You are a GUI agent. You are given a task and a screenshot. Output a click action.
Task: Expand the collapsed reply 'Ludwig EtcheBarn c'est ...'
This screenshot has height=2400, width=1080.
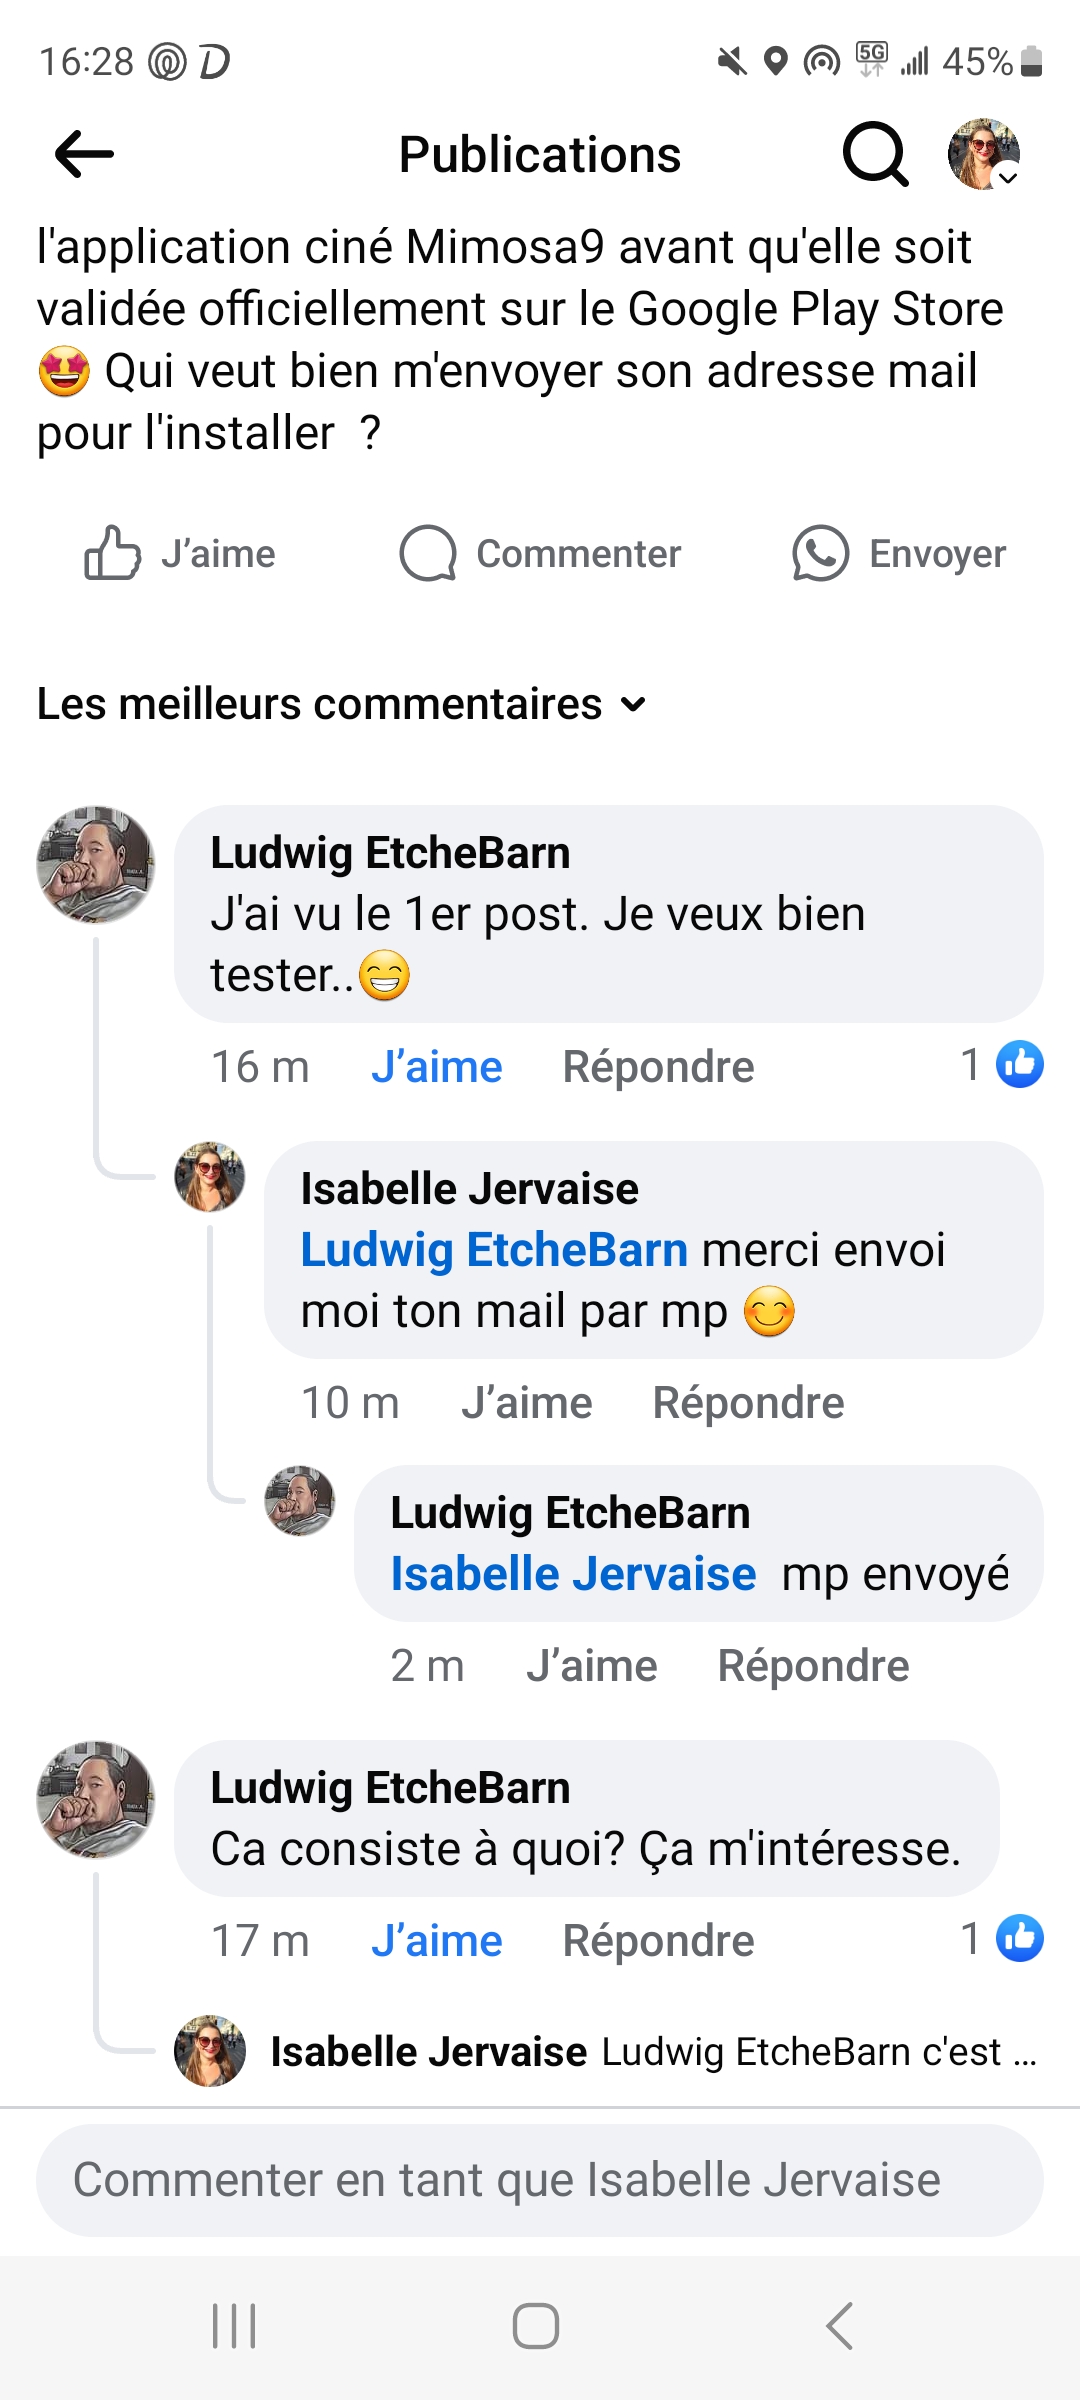point(652,2052)
